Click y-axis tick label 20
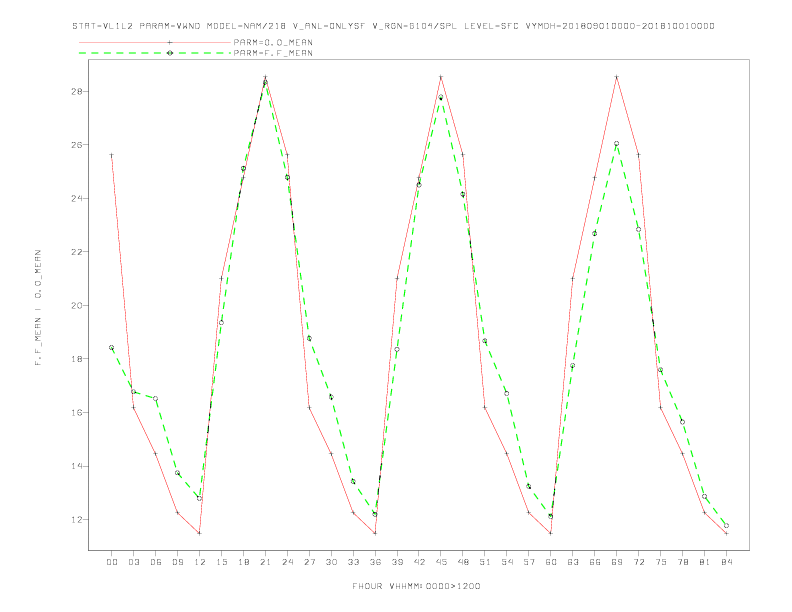This screenshot has width=792, height=612. pyautogui.click(x=77, y=305)
